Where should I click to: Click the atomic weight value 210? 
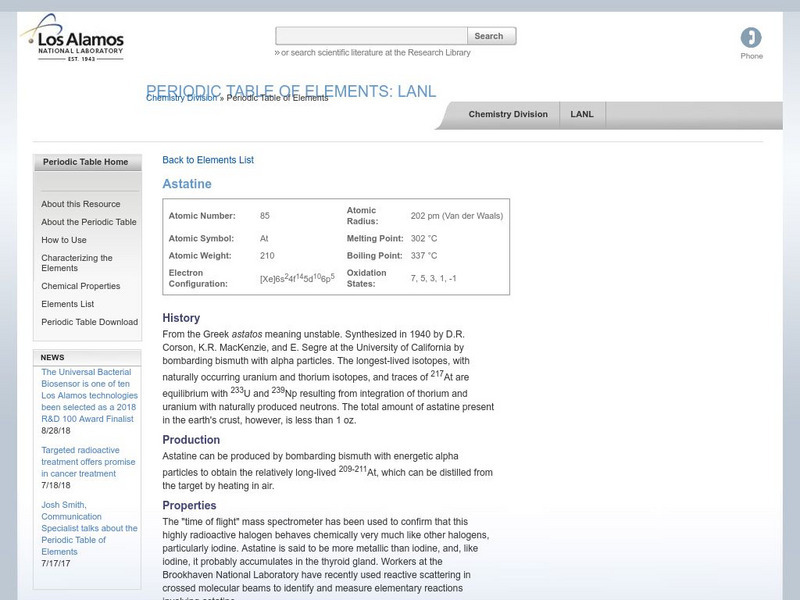pyautogui.click(x=267, y=256)
